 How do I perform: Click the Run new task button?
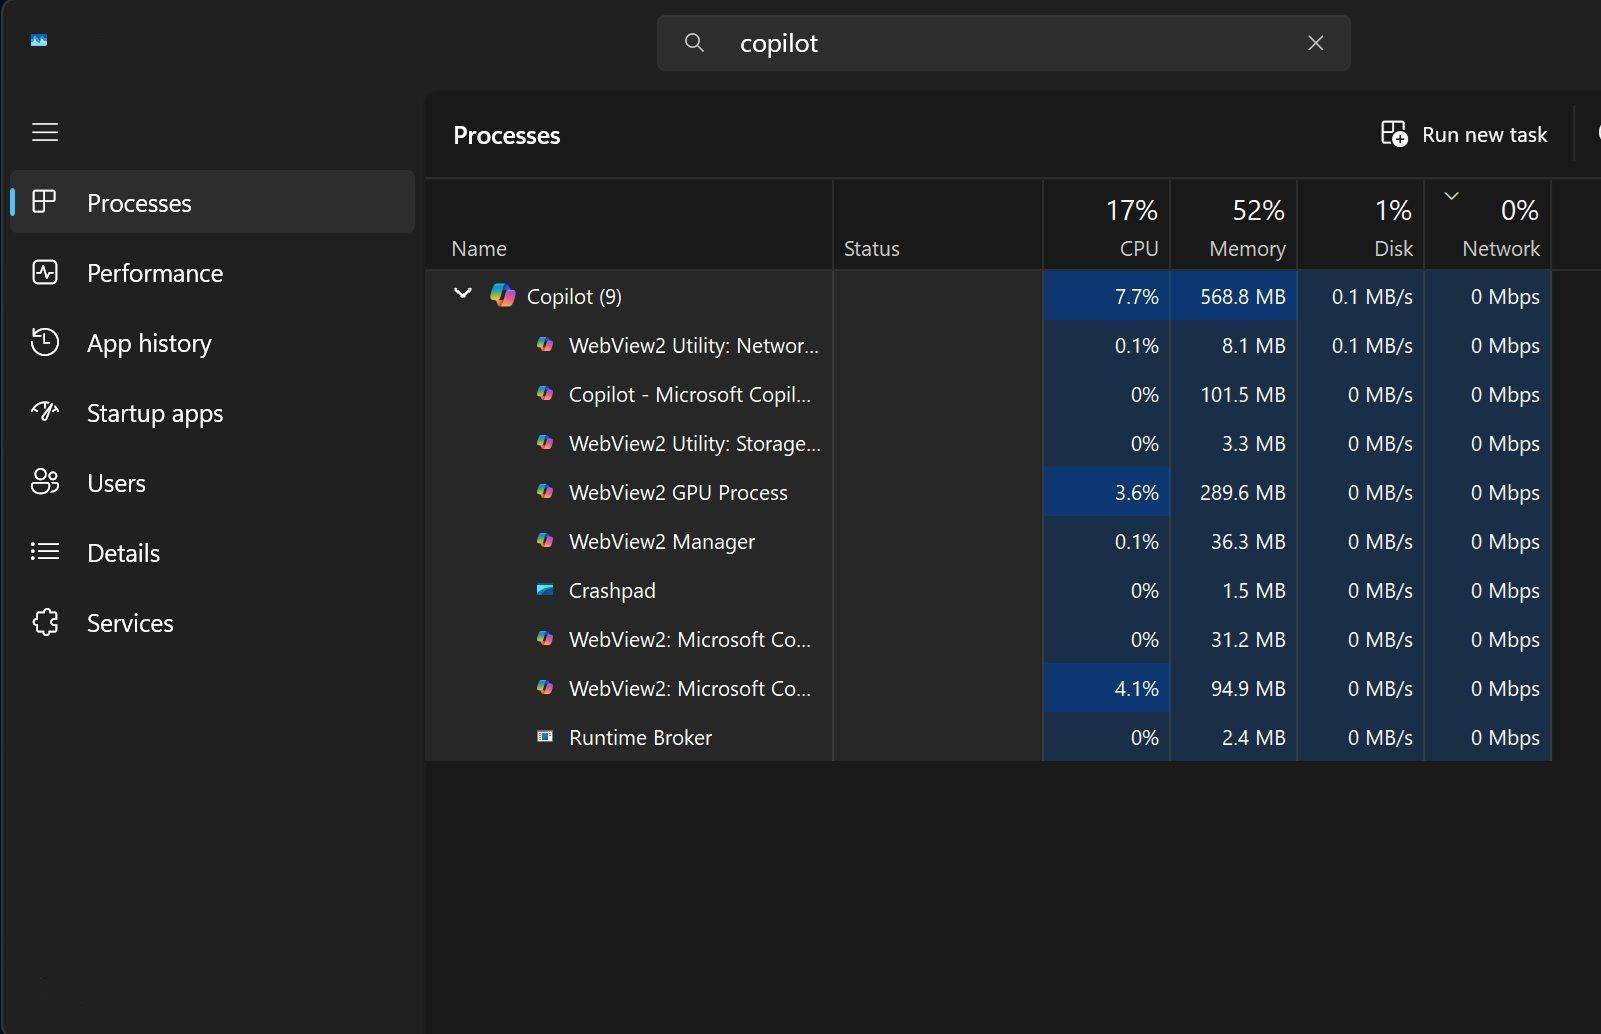click(1464, 134)
